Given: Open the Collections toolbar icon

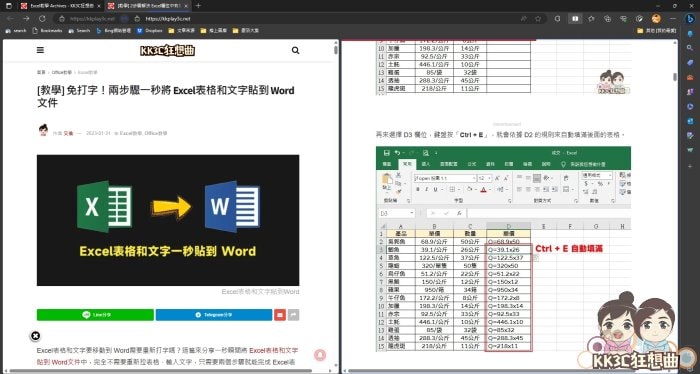Looking at the screenshot, I should point(607,19).
